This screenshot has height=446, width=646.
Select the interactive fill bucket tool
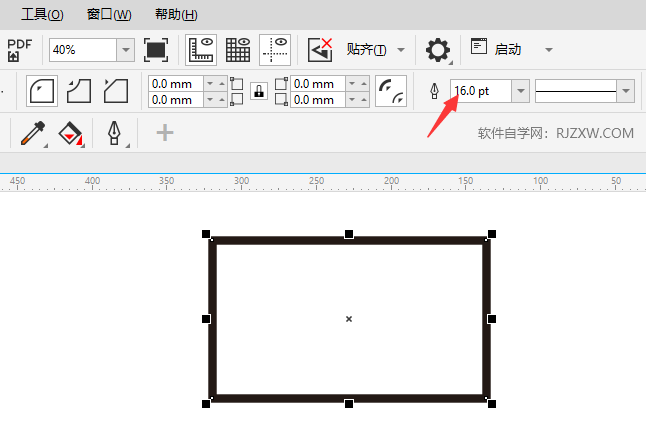(x=71, y=133)
